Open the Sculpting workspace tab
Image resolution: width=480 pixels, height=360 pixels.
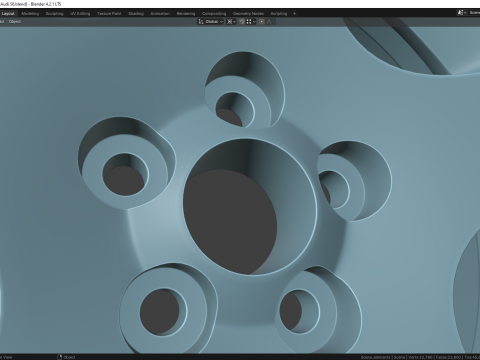[54, 14]
